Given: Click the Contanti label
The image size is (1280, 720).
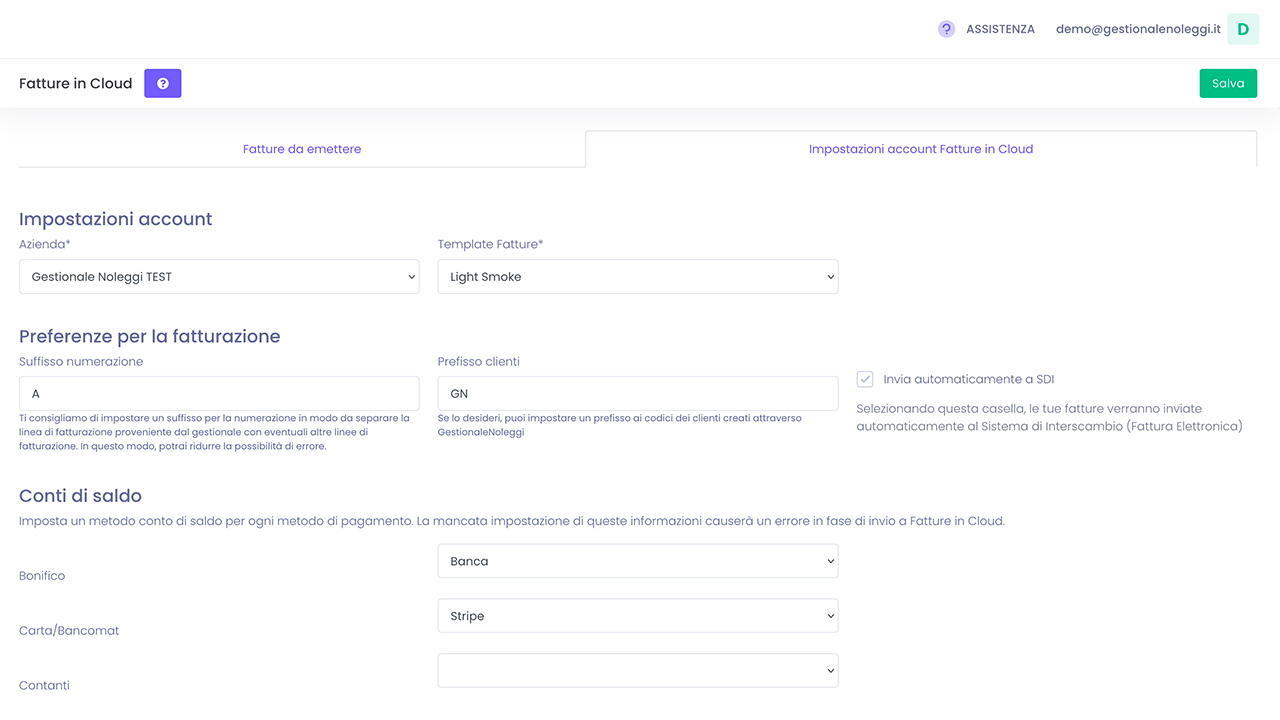Looking at the screenshot, I should [x=44, y=686].
